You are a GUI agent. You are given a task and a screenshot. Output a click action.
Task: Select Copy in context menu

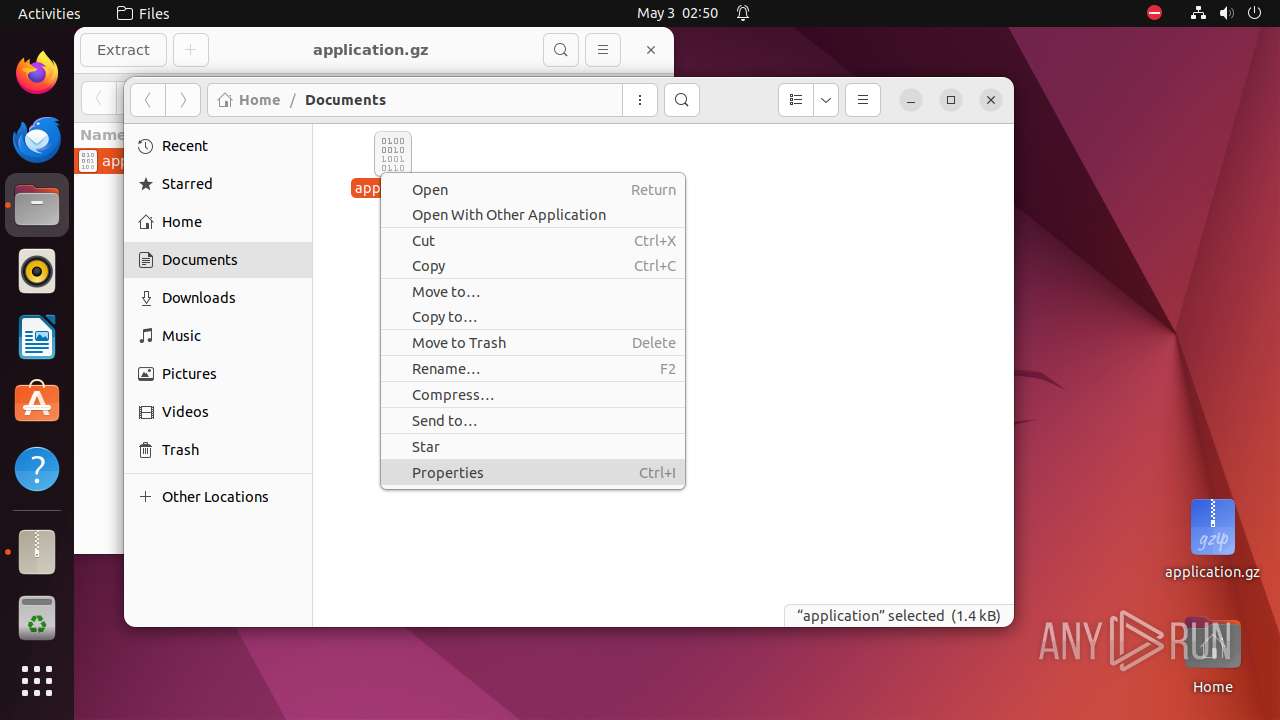533,266
